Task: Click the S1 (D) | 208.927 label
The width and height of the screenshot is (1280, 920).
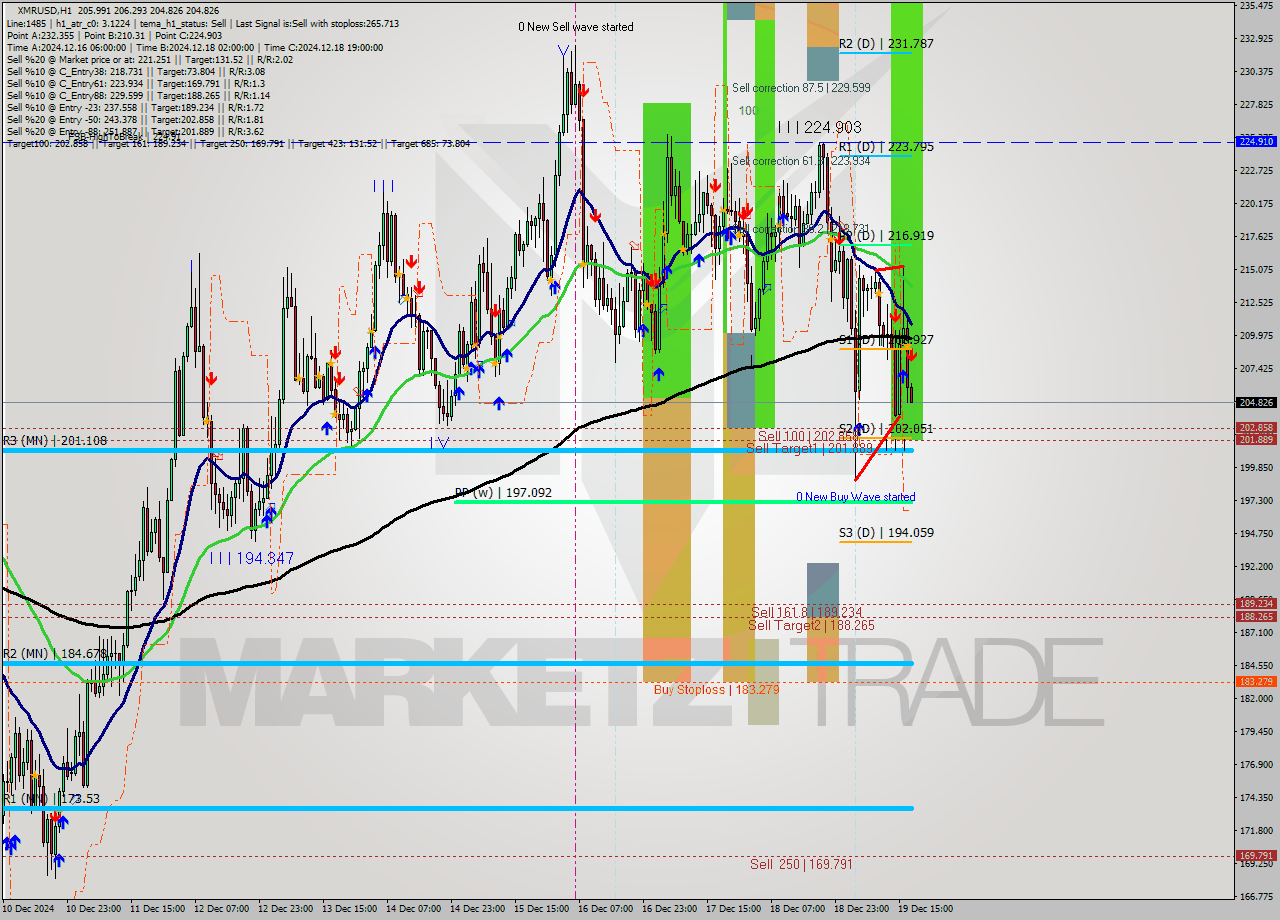Action: 886,340
